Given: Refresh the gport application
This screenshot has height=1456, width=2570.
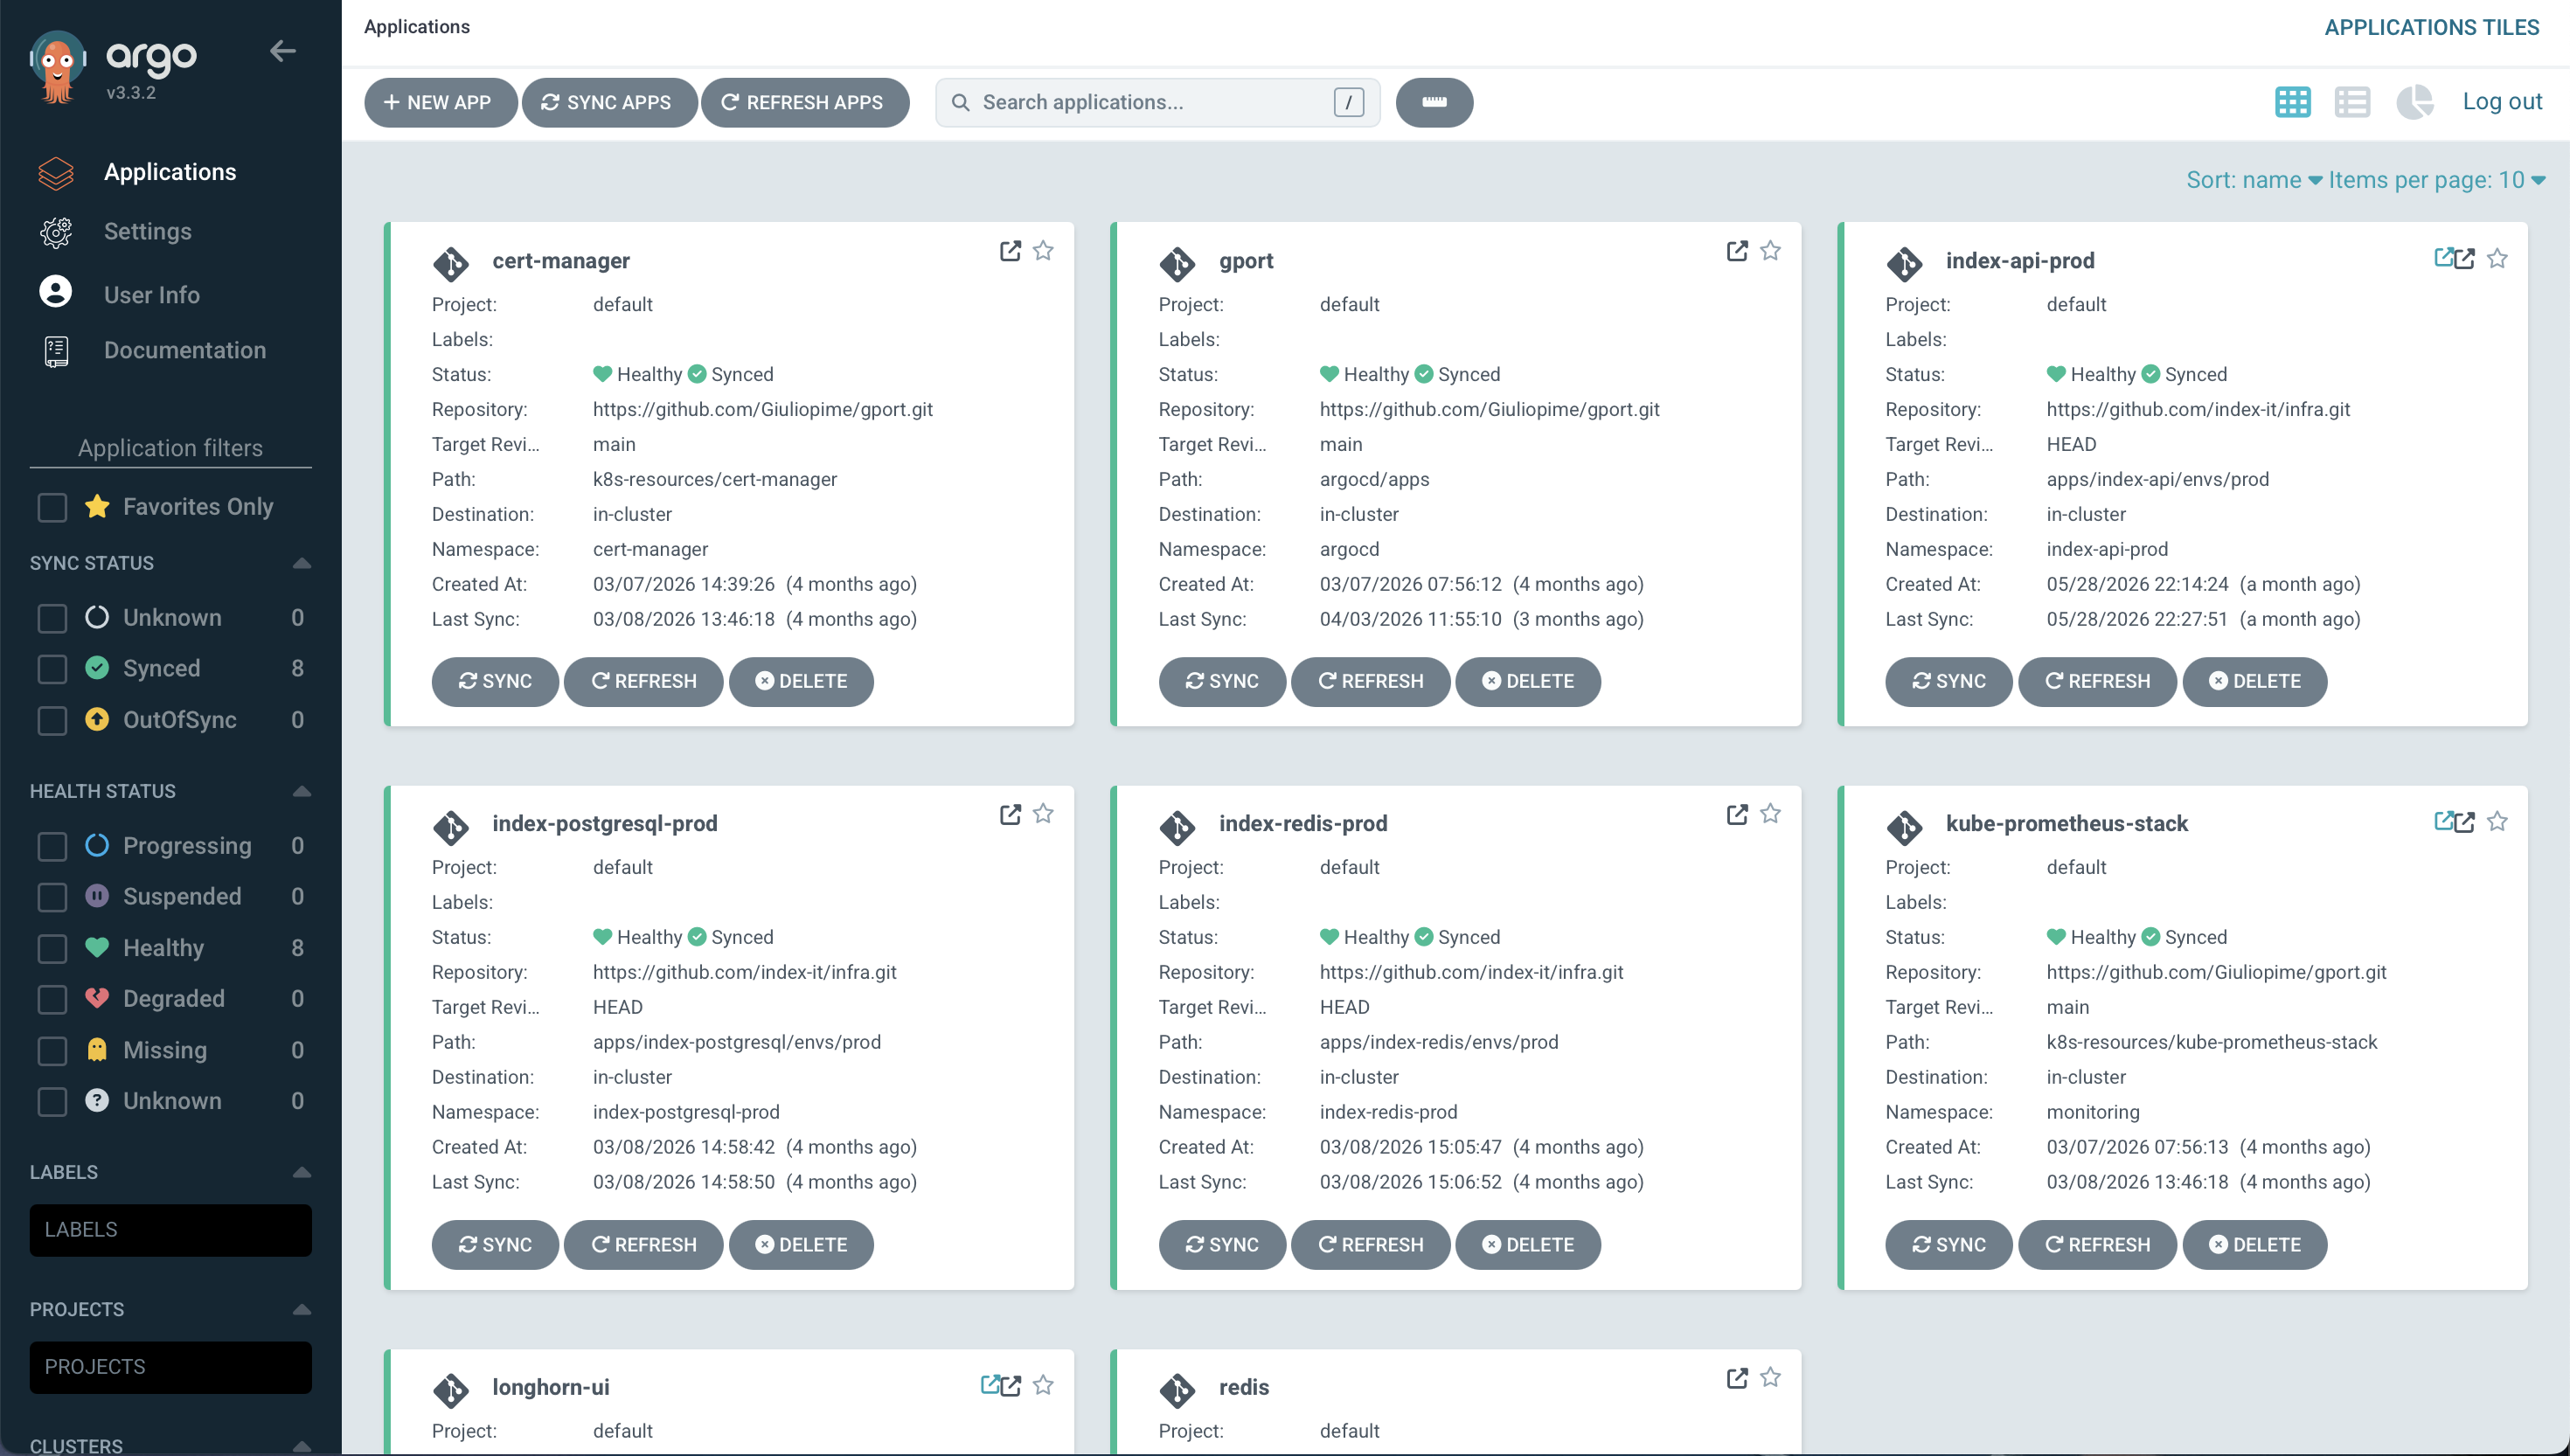Looking at the screenshot, I should (x=1370, y=681).
